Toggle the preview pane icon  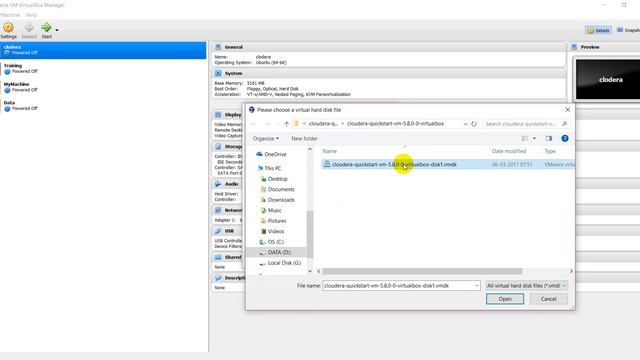point(549,139)
